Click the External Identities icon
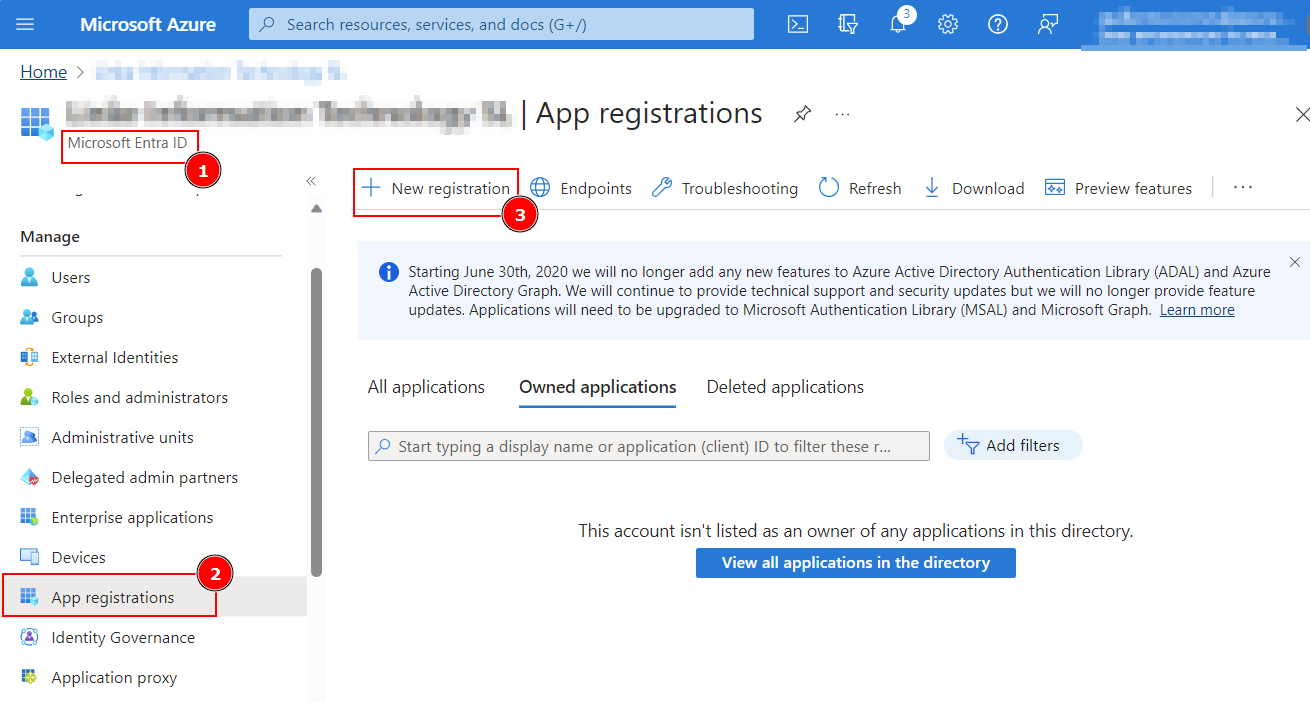The width and height of the screenshot is (1310, 702). (x=30, y=357)
